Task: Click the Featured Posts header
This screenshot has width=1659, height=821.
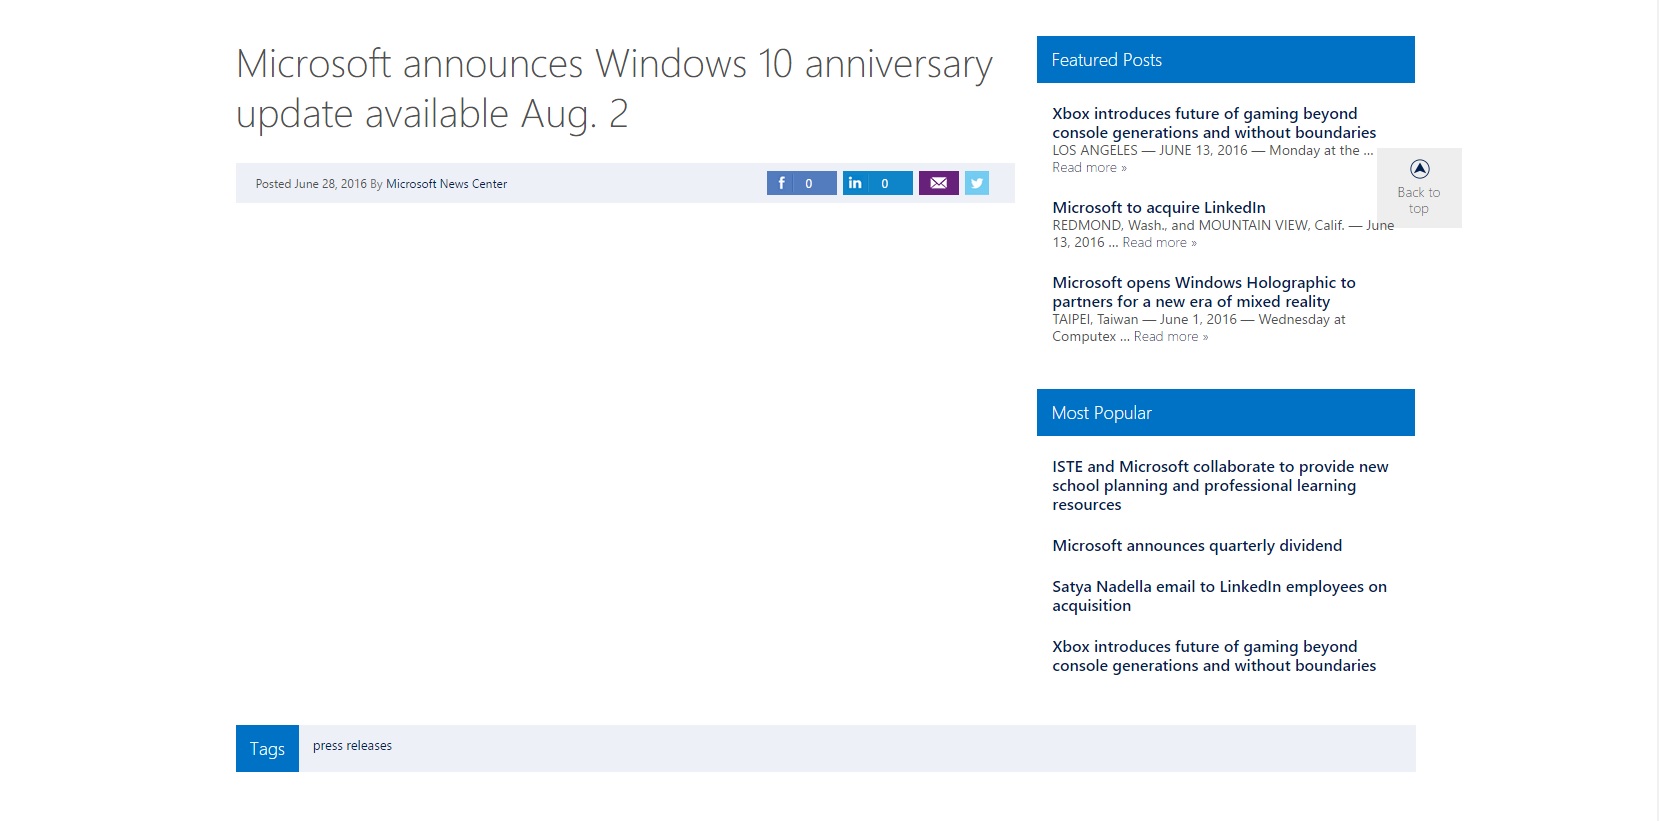Action: [x=1226, y=60]
